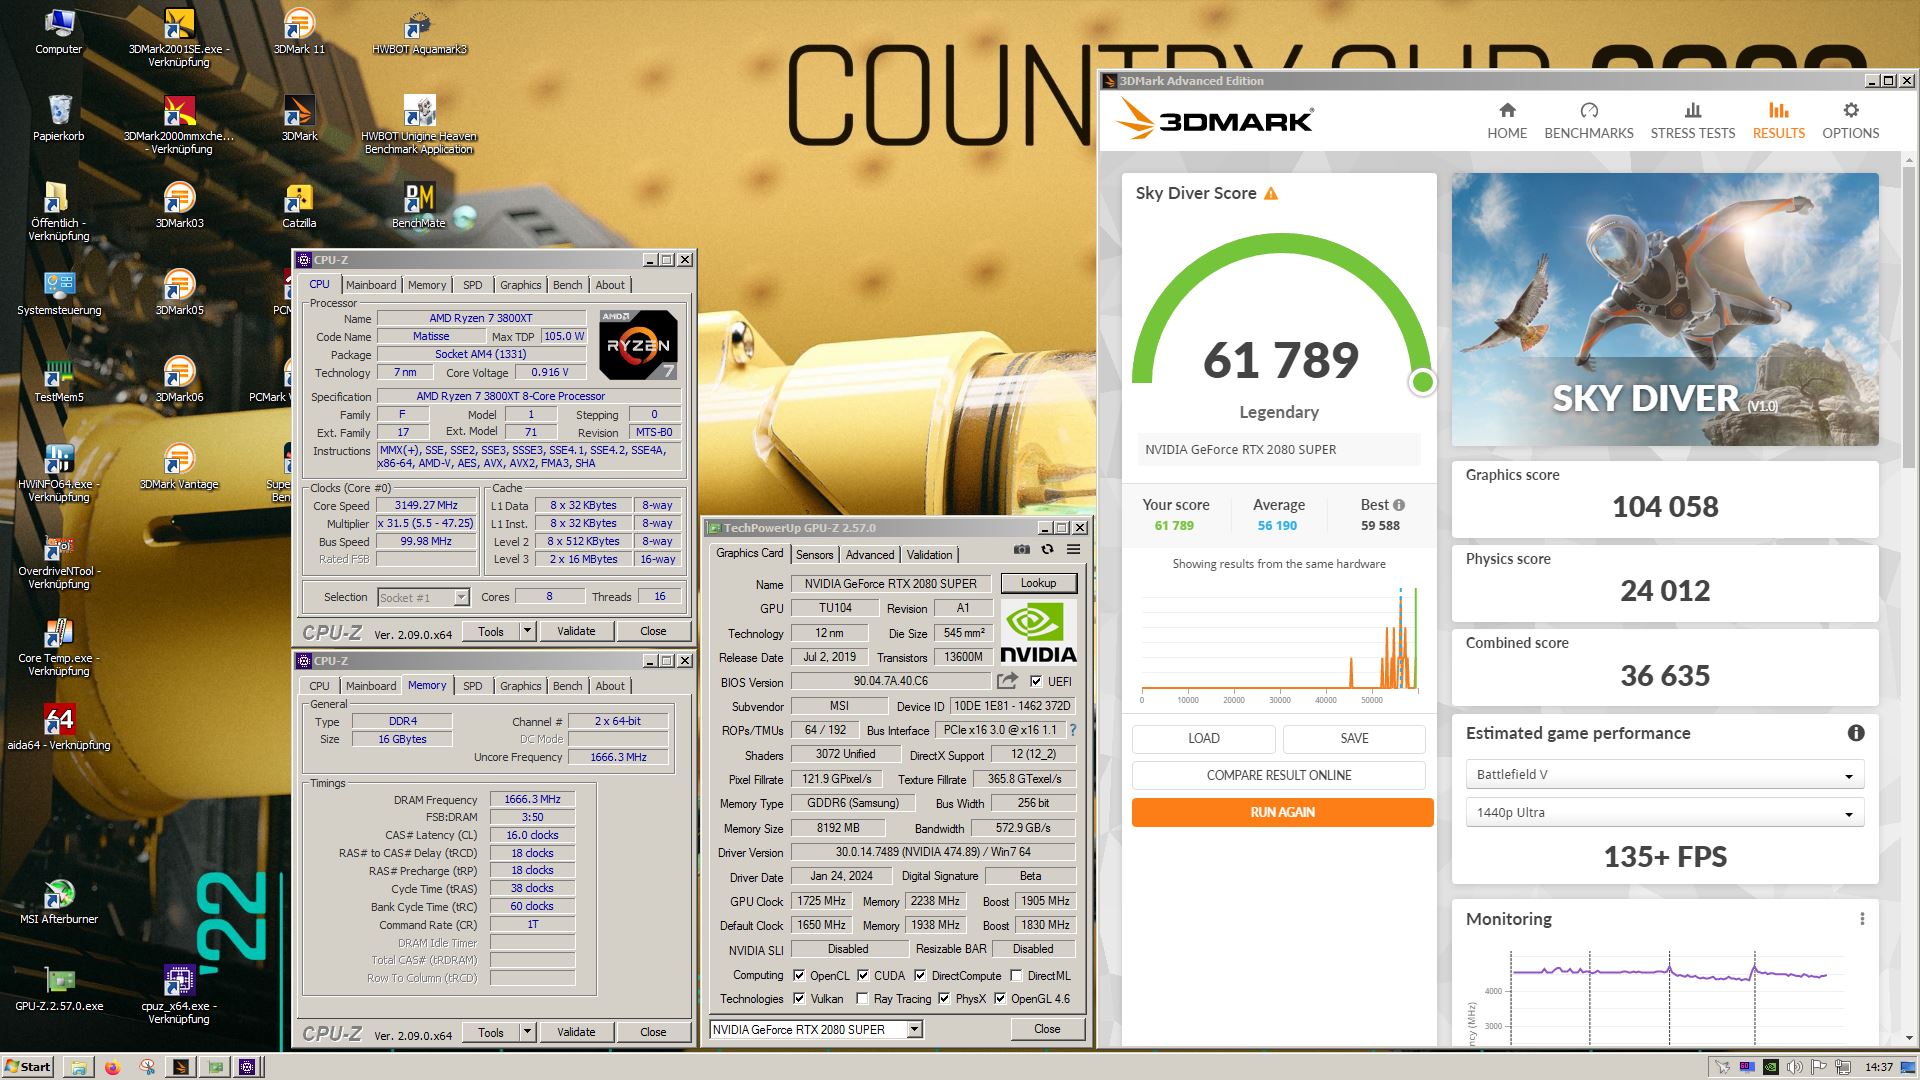Toggle the DirectCompute checkbox
Image resolution: width=1920 pixels, height=1080 pixels.
click(920, 975)
